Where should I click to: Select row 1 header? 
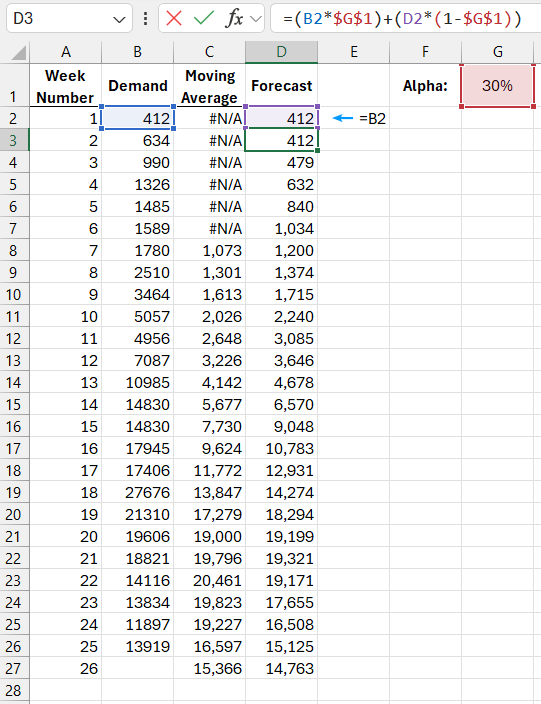pyautogui.click(x=14, y=85)
